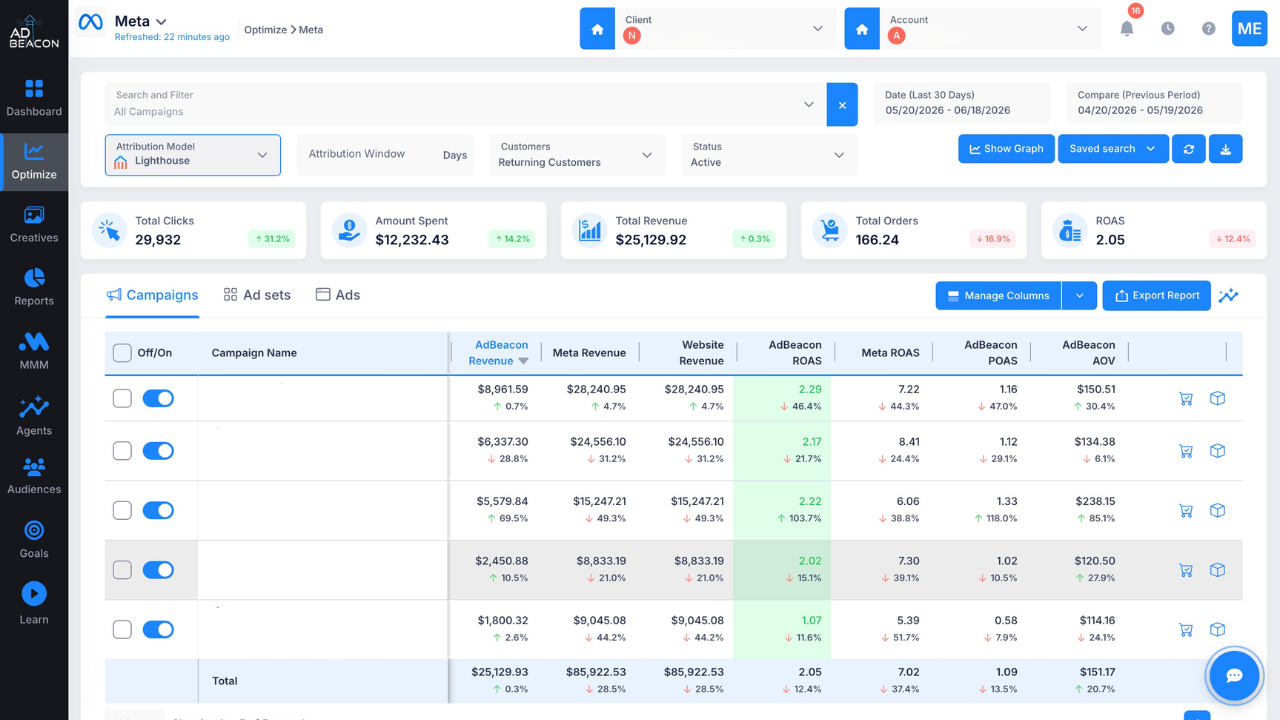Open the Dashboard sidebar item
1280x720 pixels.
tap(34, 98)
